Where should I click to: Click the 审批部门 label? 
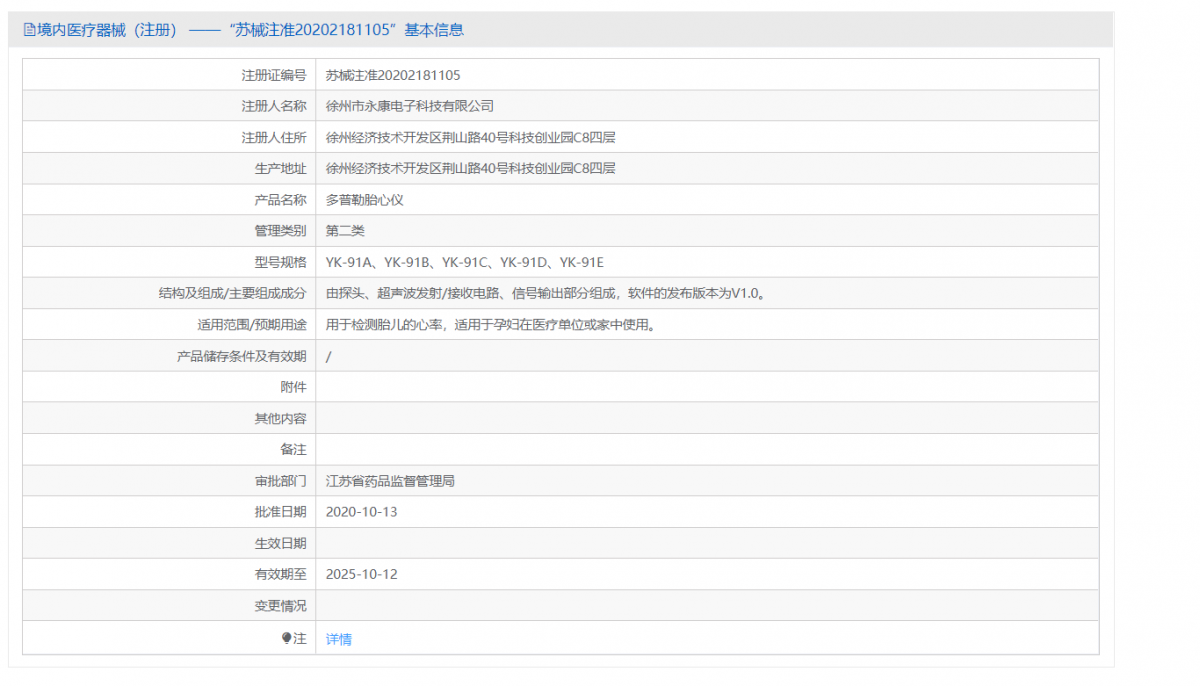(x=281, y=481)
